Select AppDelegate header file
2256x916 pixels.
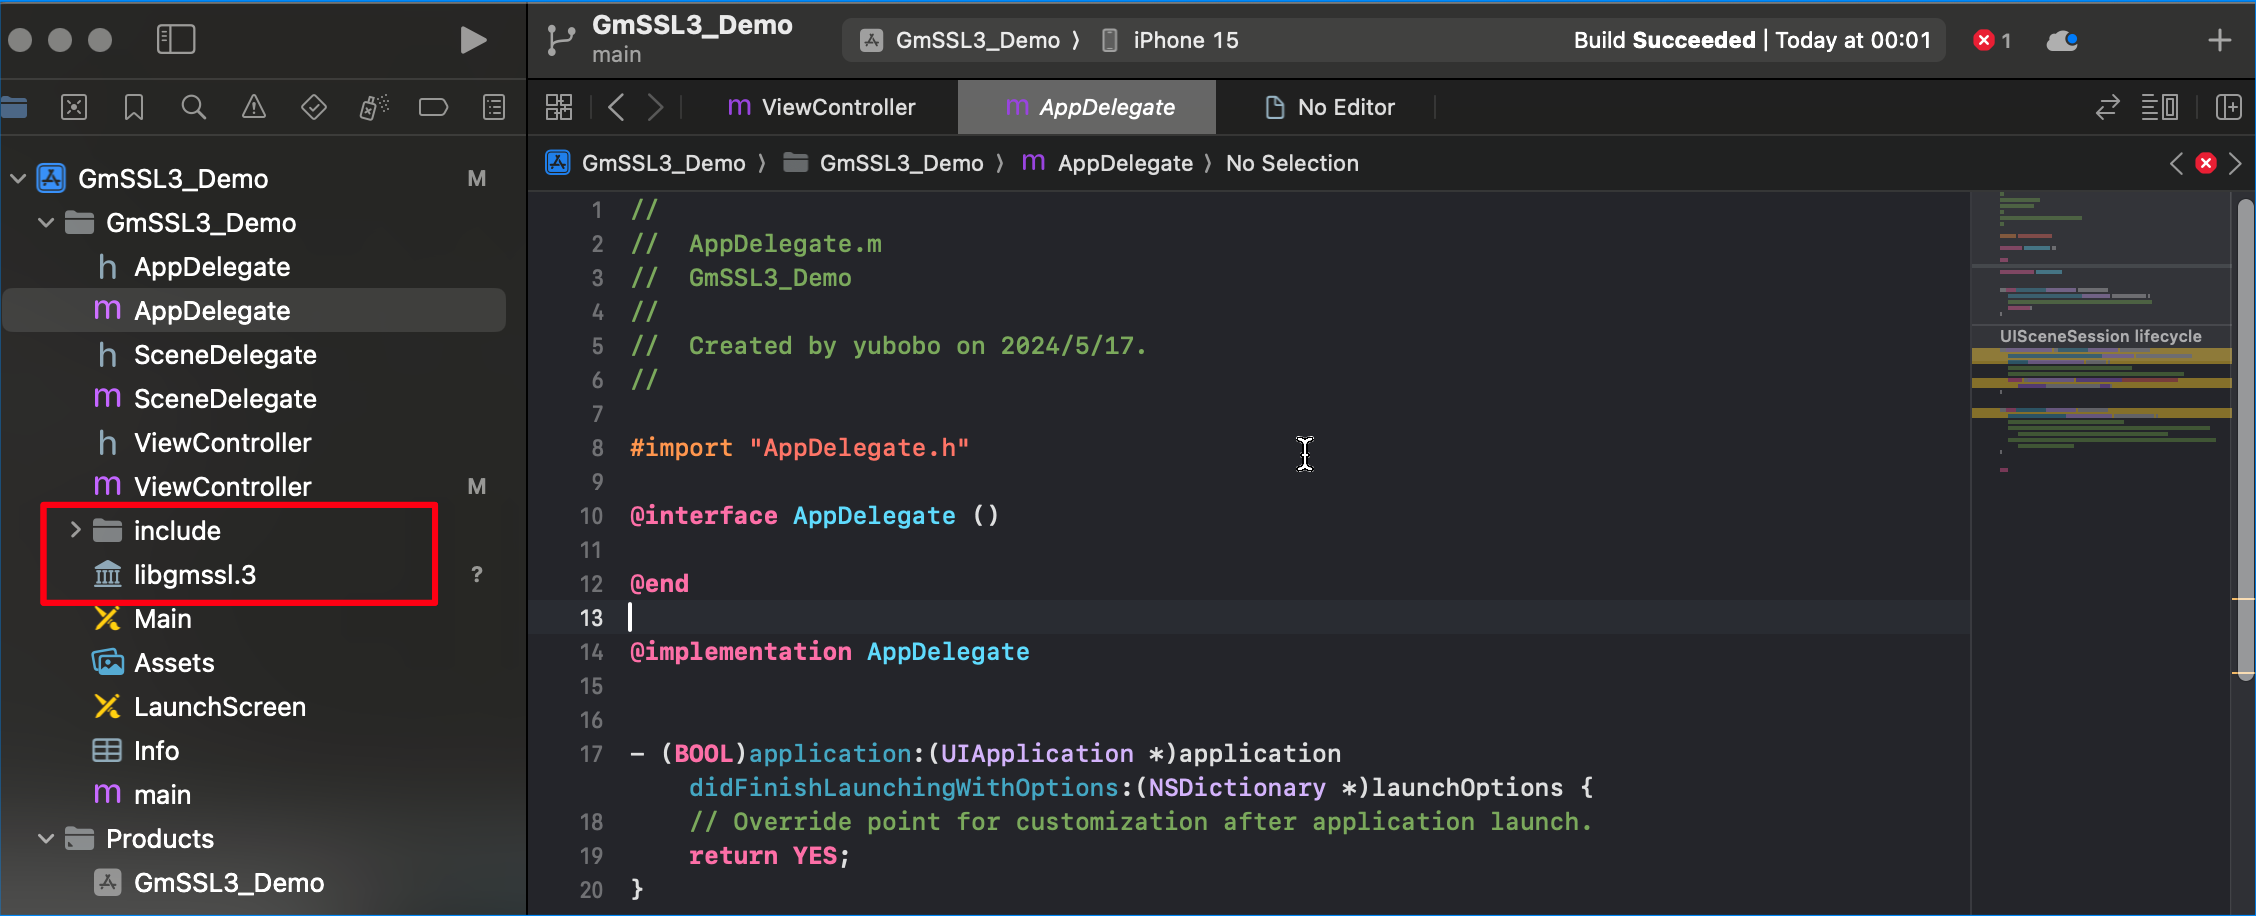(212, 267)
